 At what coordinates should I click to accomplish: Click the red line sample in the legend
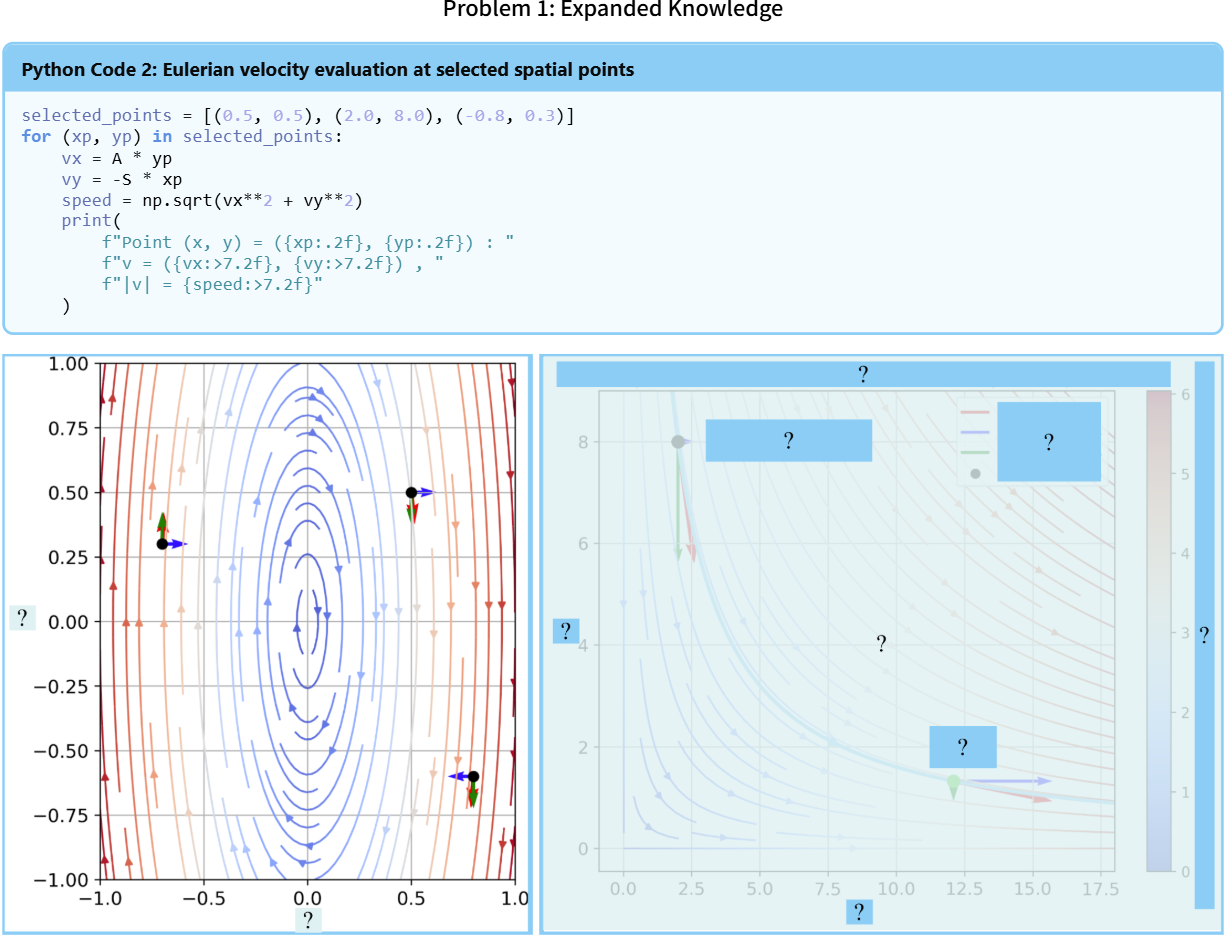tap(974, 412)
